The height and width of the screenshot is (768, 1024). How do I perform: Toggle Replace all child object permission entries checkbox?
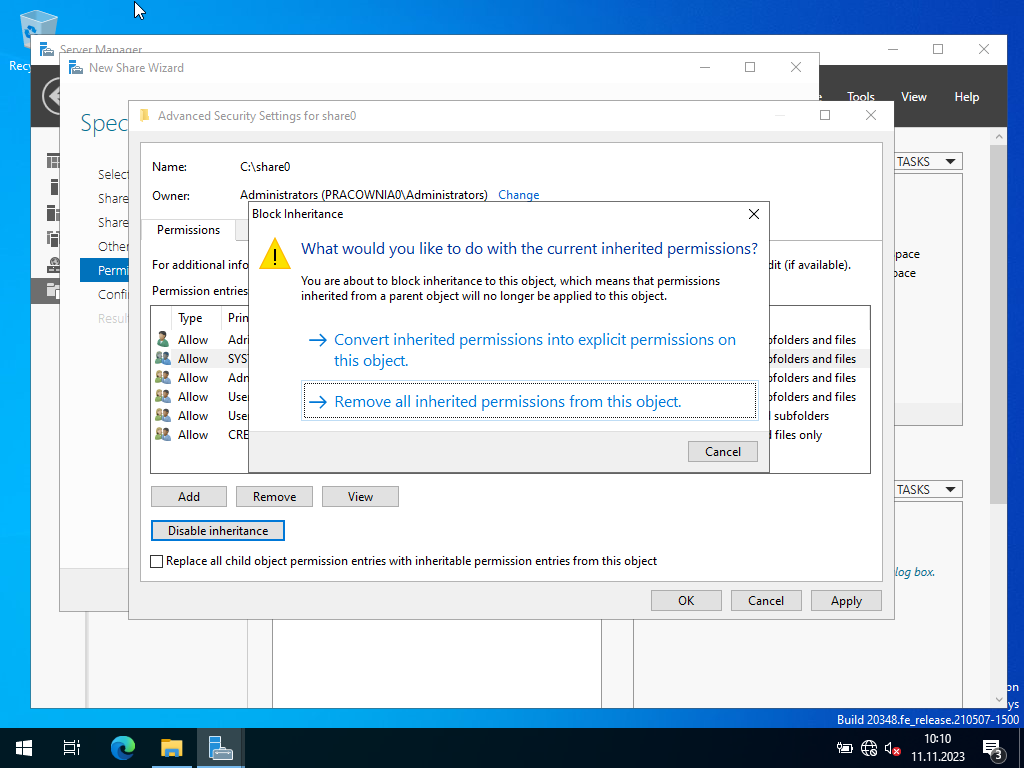coord(156,561)
